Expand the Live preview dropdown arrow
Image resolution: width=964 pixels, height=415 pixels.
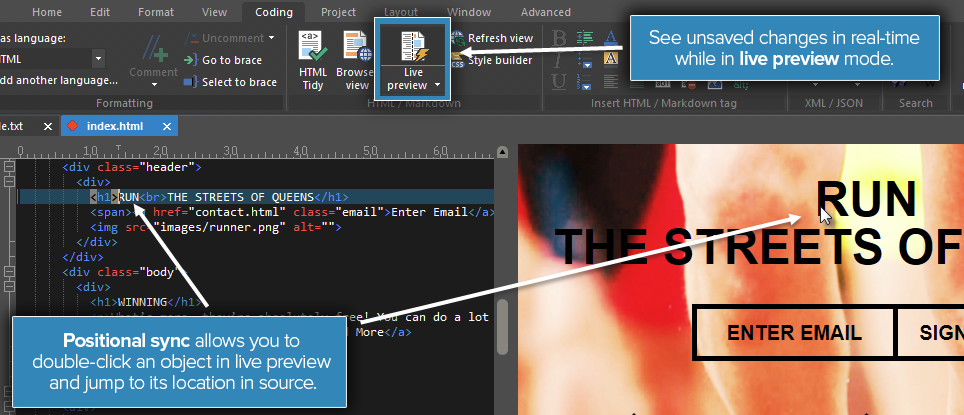438,85
